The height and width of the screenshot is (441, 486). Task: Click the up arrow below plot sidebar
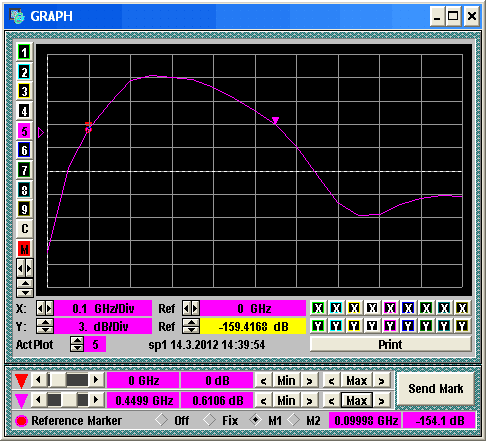click(25, 284)
